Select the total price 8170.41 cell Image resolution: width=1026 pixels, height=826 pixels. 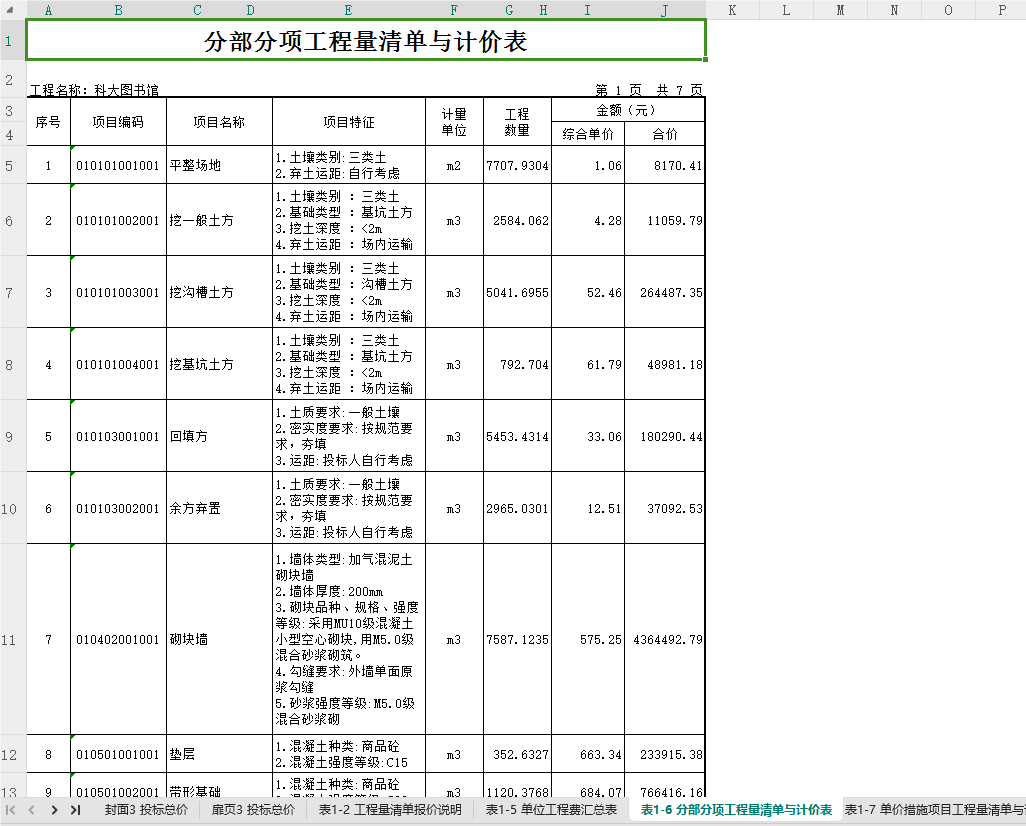click(664, 165)
